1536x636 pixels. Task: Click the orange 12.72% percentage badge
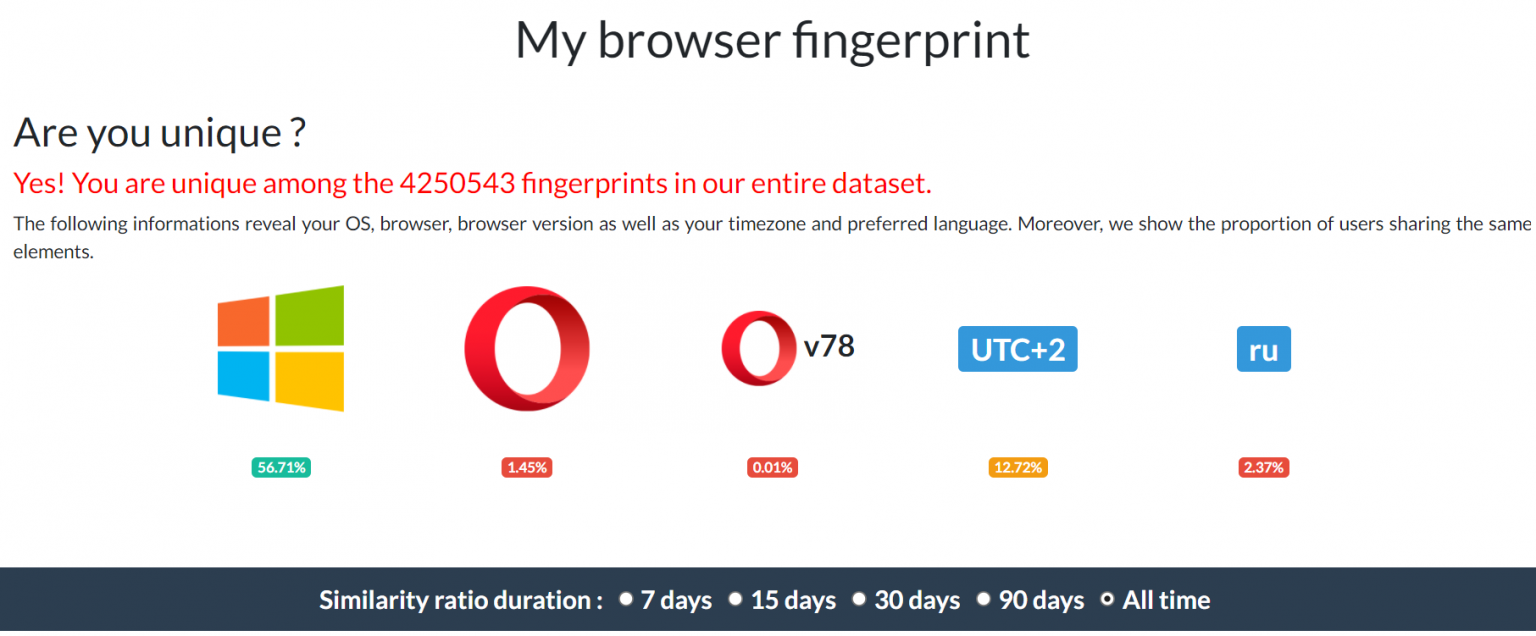[1018, 467]
